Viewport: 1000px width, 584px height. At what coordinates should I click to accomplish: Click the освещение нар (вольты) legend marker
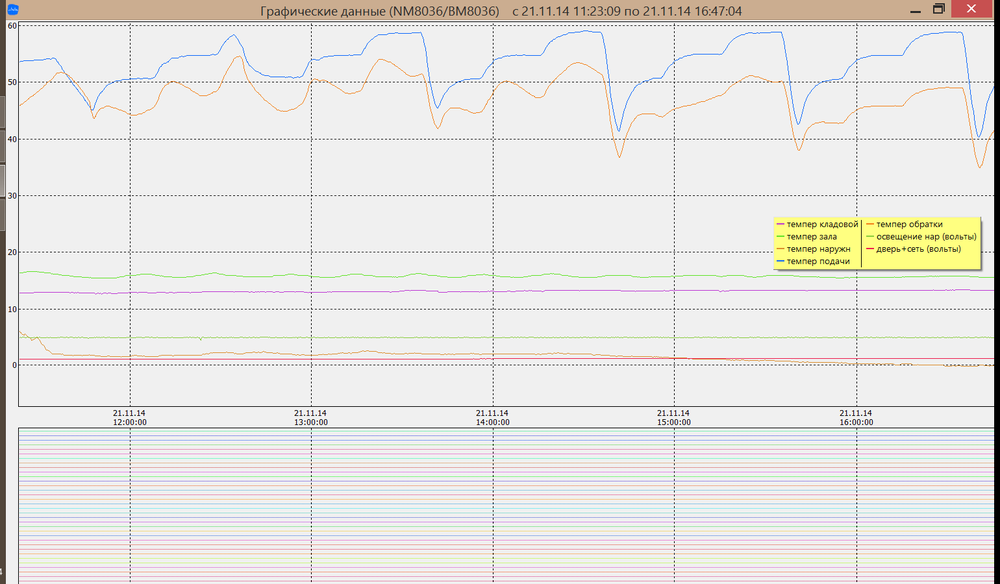870,236
